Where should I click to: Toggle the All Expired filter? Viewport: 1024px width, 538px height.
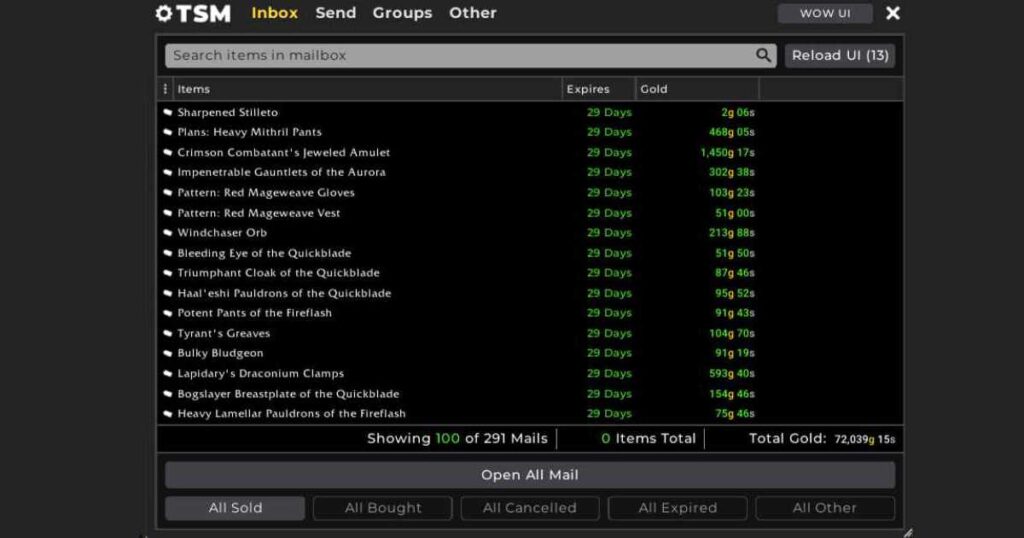(677, 508)
